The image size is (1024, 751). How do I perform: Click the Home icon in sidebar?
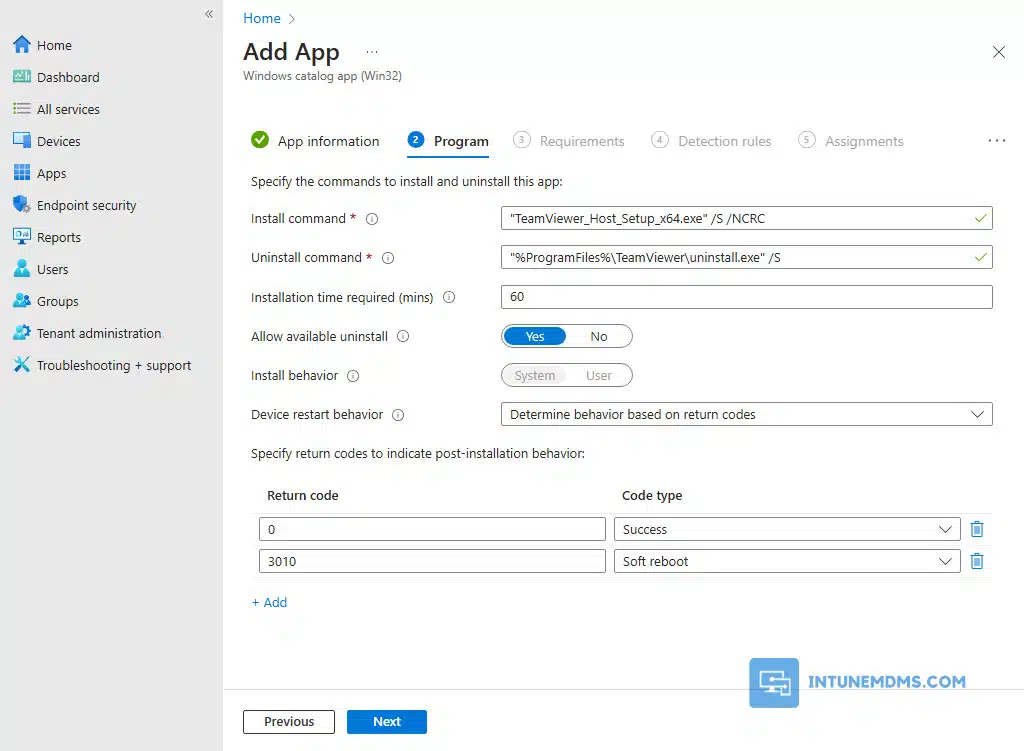pyautogui.click(x=22, y=44)
